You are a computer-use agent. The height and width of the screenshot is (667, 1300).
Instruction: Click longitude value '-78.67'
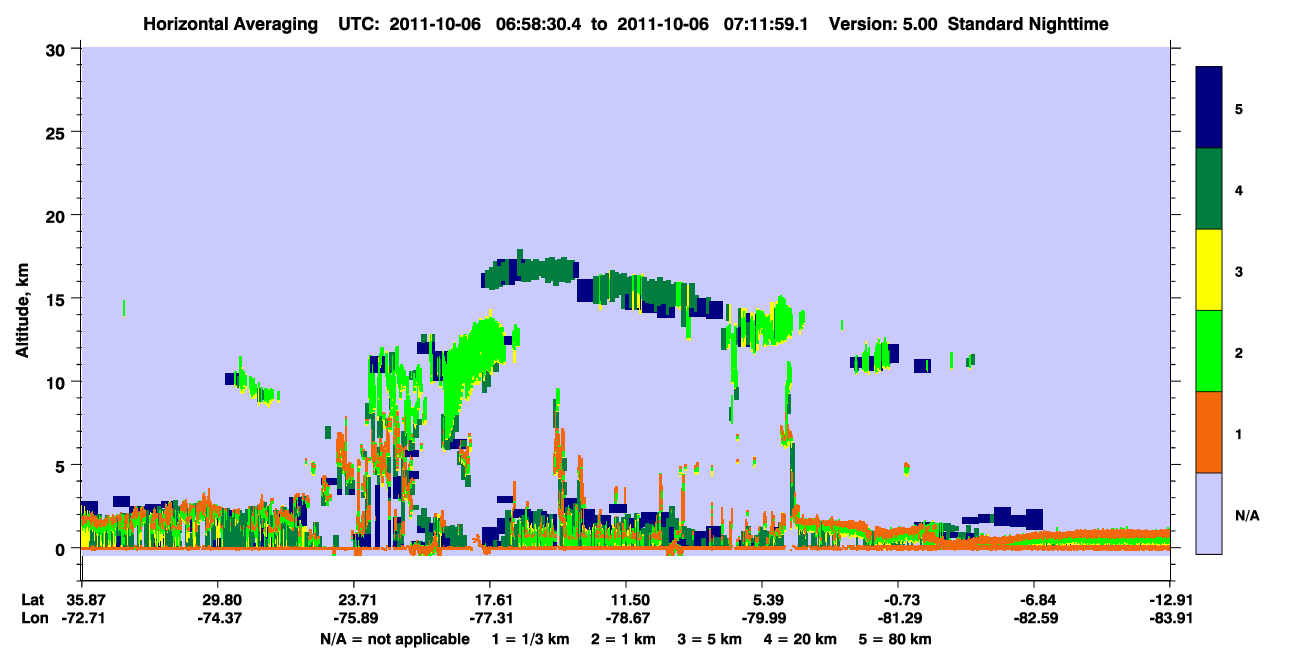point(626,618)
